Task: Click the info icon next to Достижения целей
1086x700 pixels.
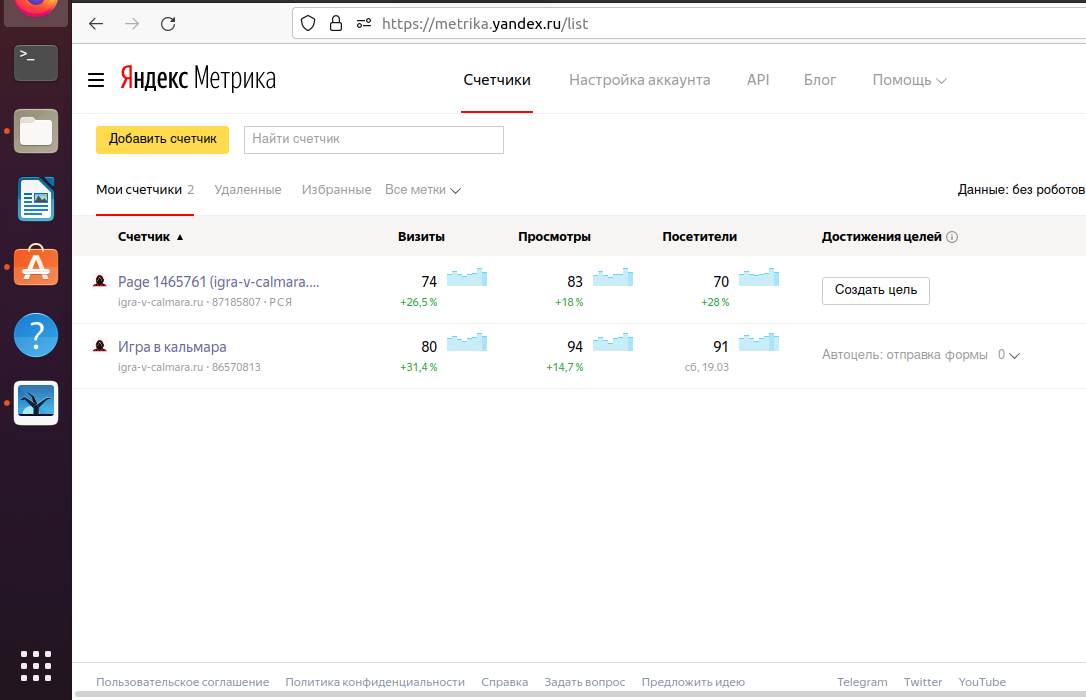Action: click(x=952, y=238)
